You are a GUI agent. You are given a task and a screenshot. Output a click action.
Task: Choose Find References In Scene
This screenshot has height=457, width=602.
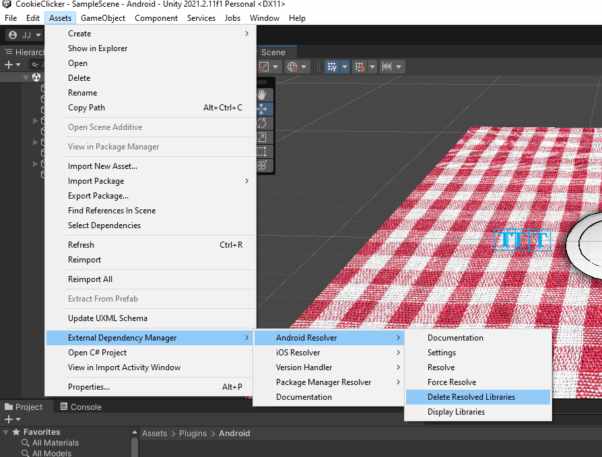point(150,210)
